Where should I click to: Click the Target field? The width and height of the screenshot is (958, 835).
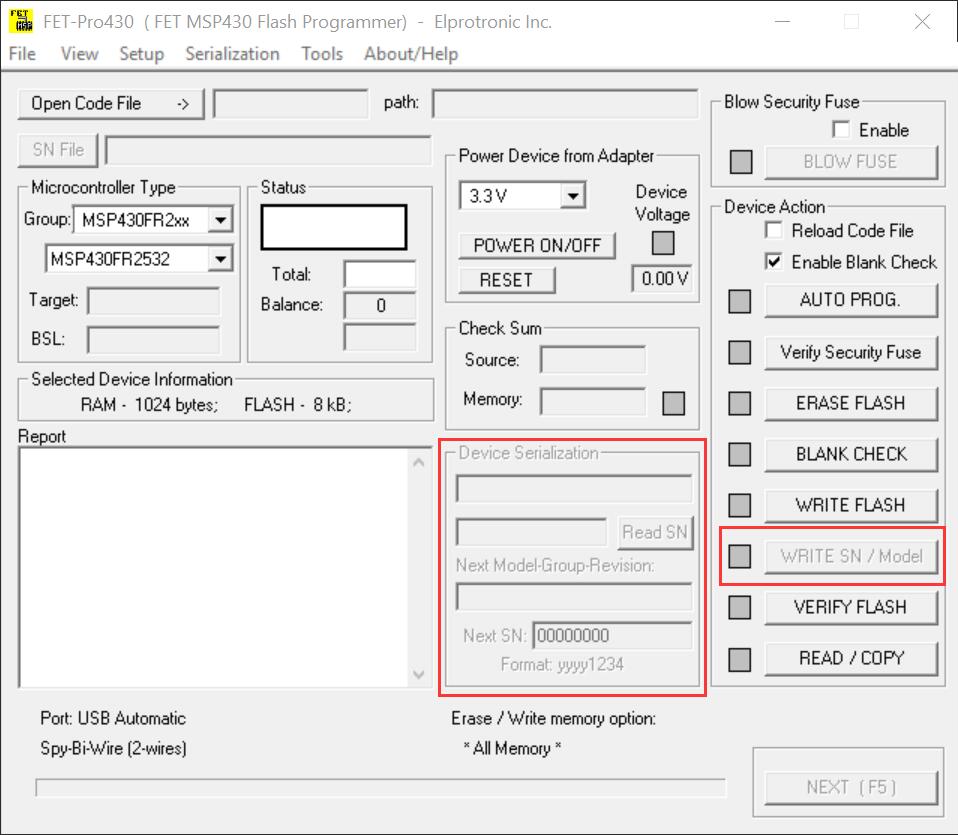(153, 301)
